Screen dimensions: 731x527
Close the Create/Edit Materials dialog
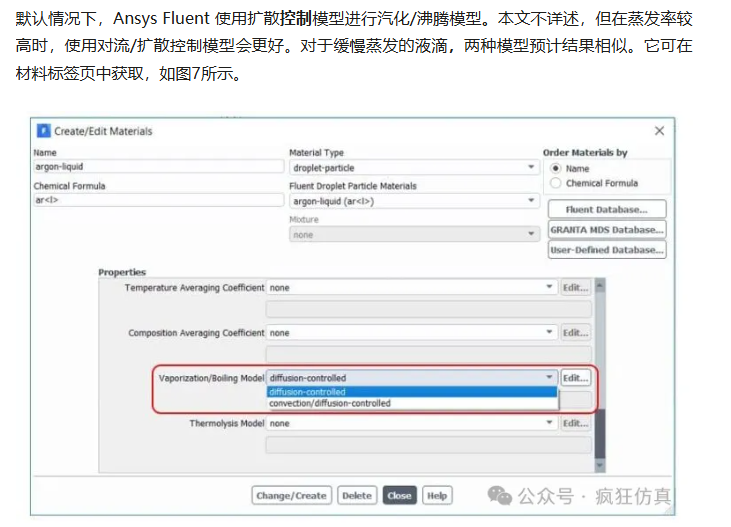[659, 131]
